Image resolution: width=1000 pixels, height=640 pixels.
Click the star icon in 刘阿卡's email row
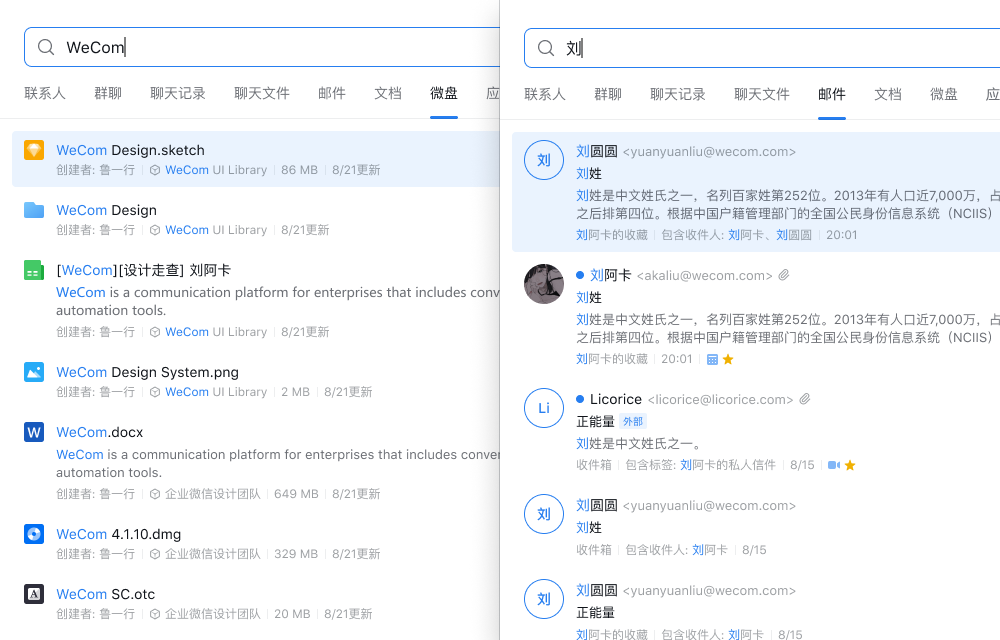click(x=728, y=359)
